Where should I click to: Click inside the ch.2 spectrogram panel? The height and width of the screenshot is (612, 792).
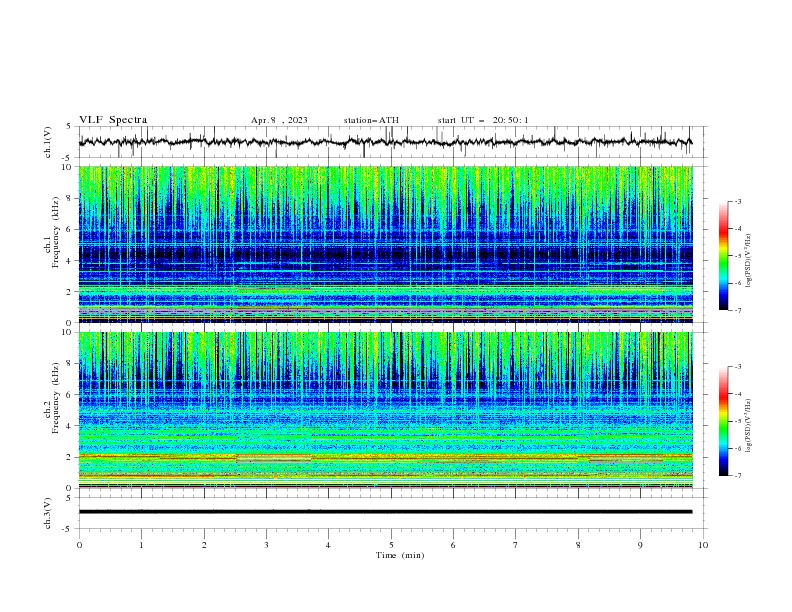385,410
